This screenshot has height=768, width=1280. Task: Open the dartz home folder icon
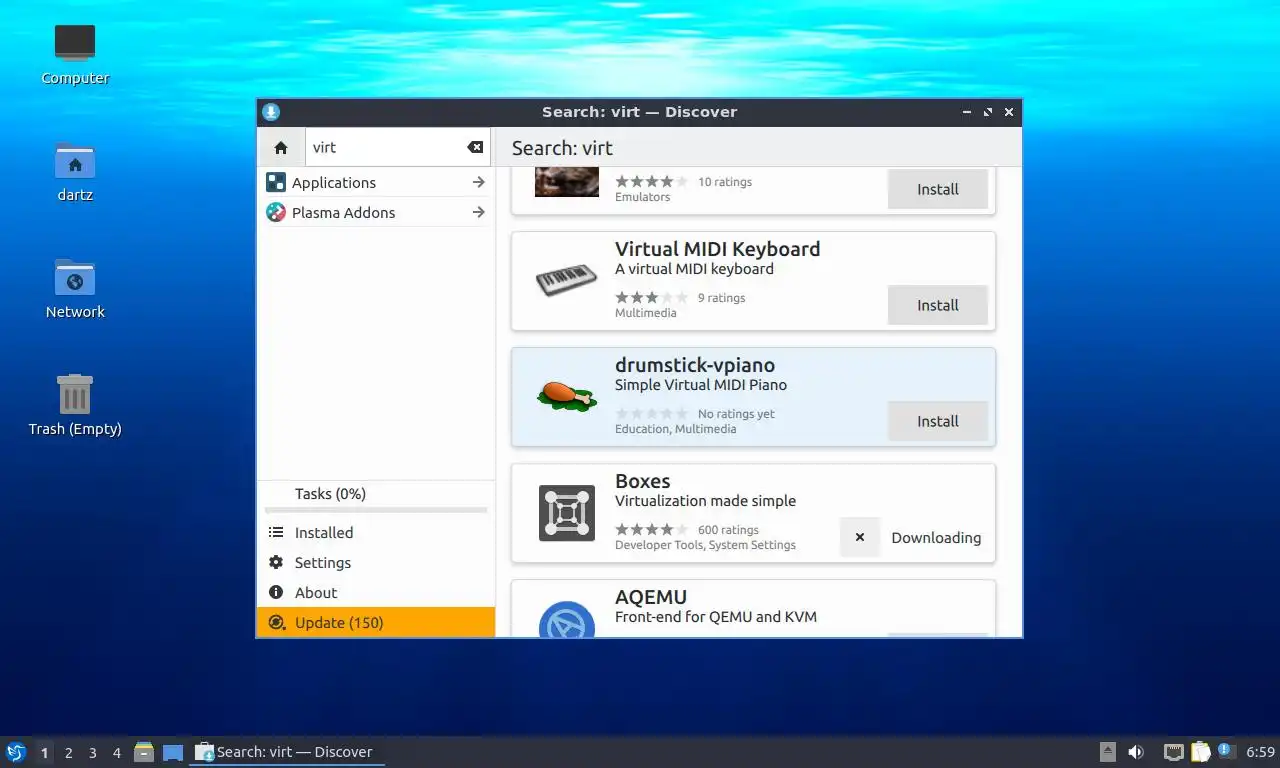point(75,161)
